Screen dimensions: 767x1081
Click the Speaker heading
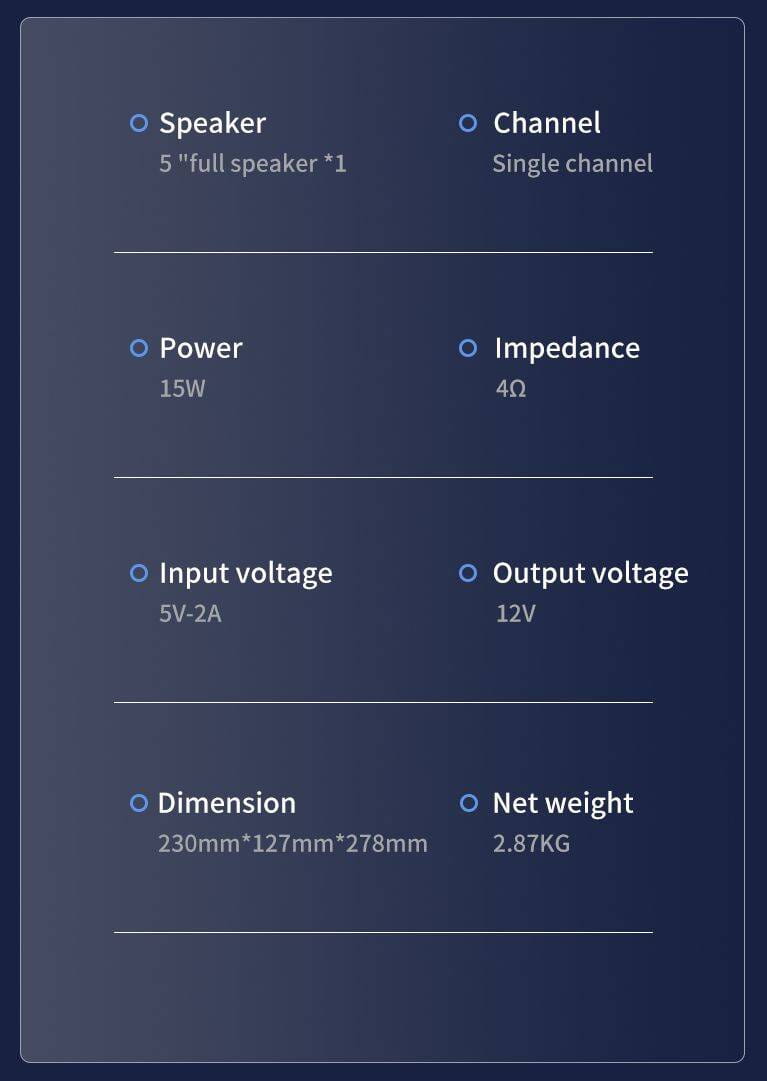[212, 123]
